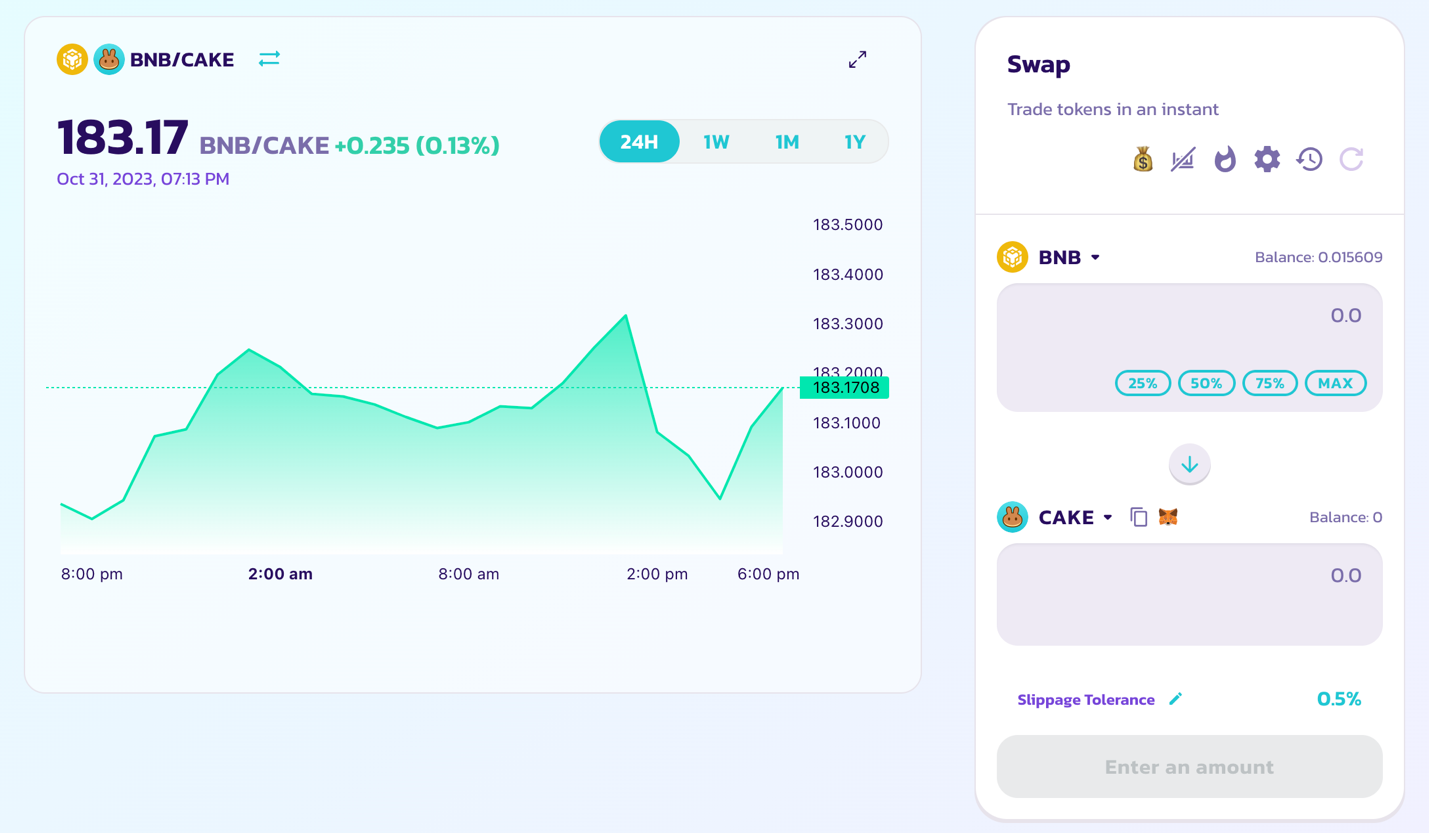Click the 183.3000 price axis label
The height and width of the screenshot is (837, 1430).
point(848,324)
